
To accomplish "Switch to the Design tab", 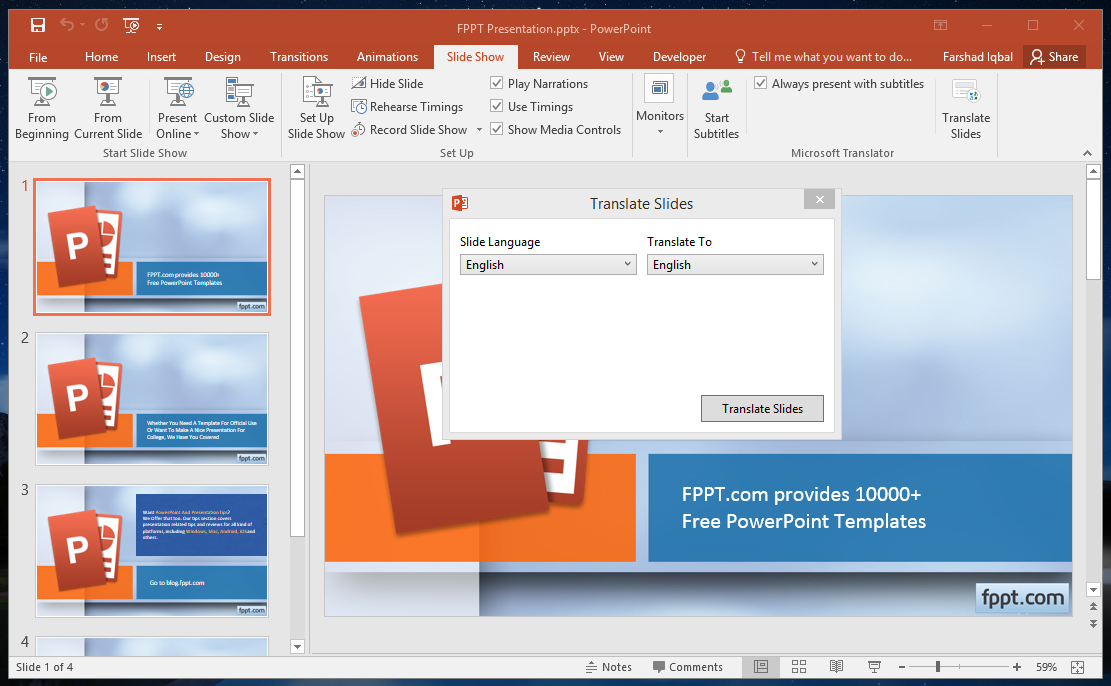I will click(x=222, y=57).
